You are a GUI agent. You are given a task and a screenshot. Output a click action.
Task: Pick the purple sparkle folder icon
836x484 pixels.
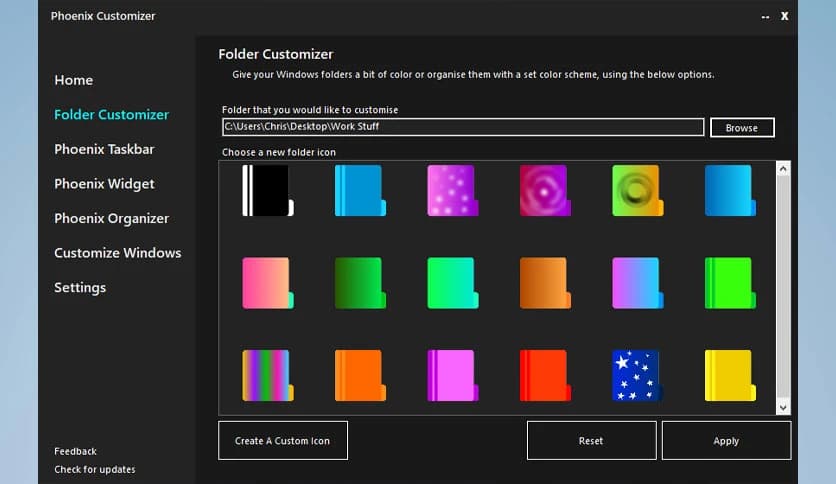(x=453, y=190)
